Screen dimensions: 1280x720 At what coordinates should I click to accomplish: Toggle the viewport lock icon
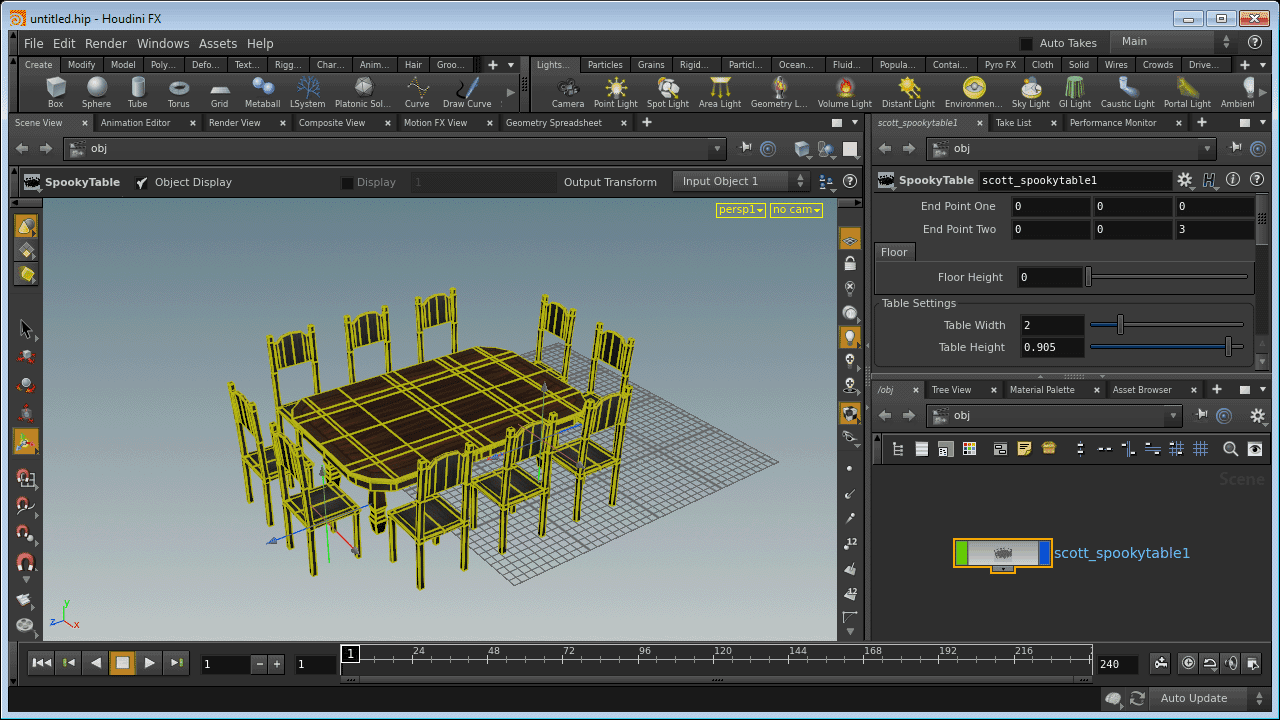click(850, 264)
